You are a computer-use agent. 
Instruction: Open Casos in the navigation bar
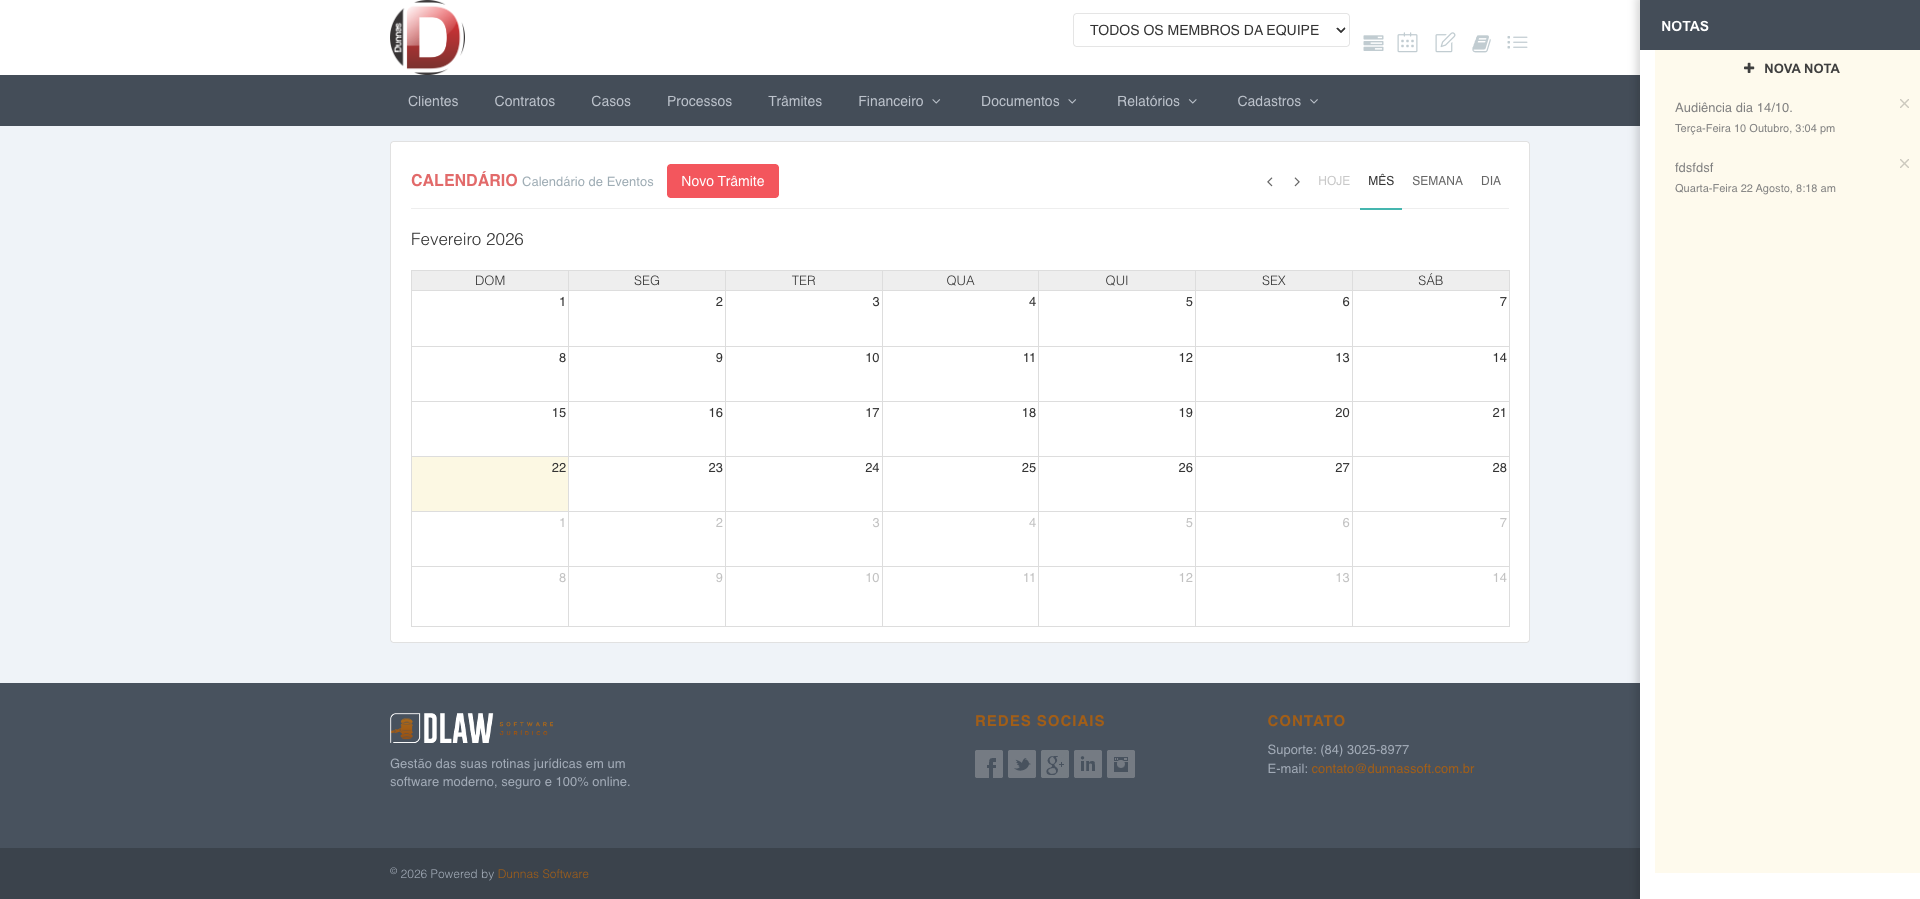[x=611, y=101]
